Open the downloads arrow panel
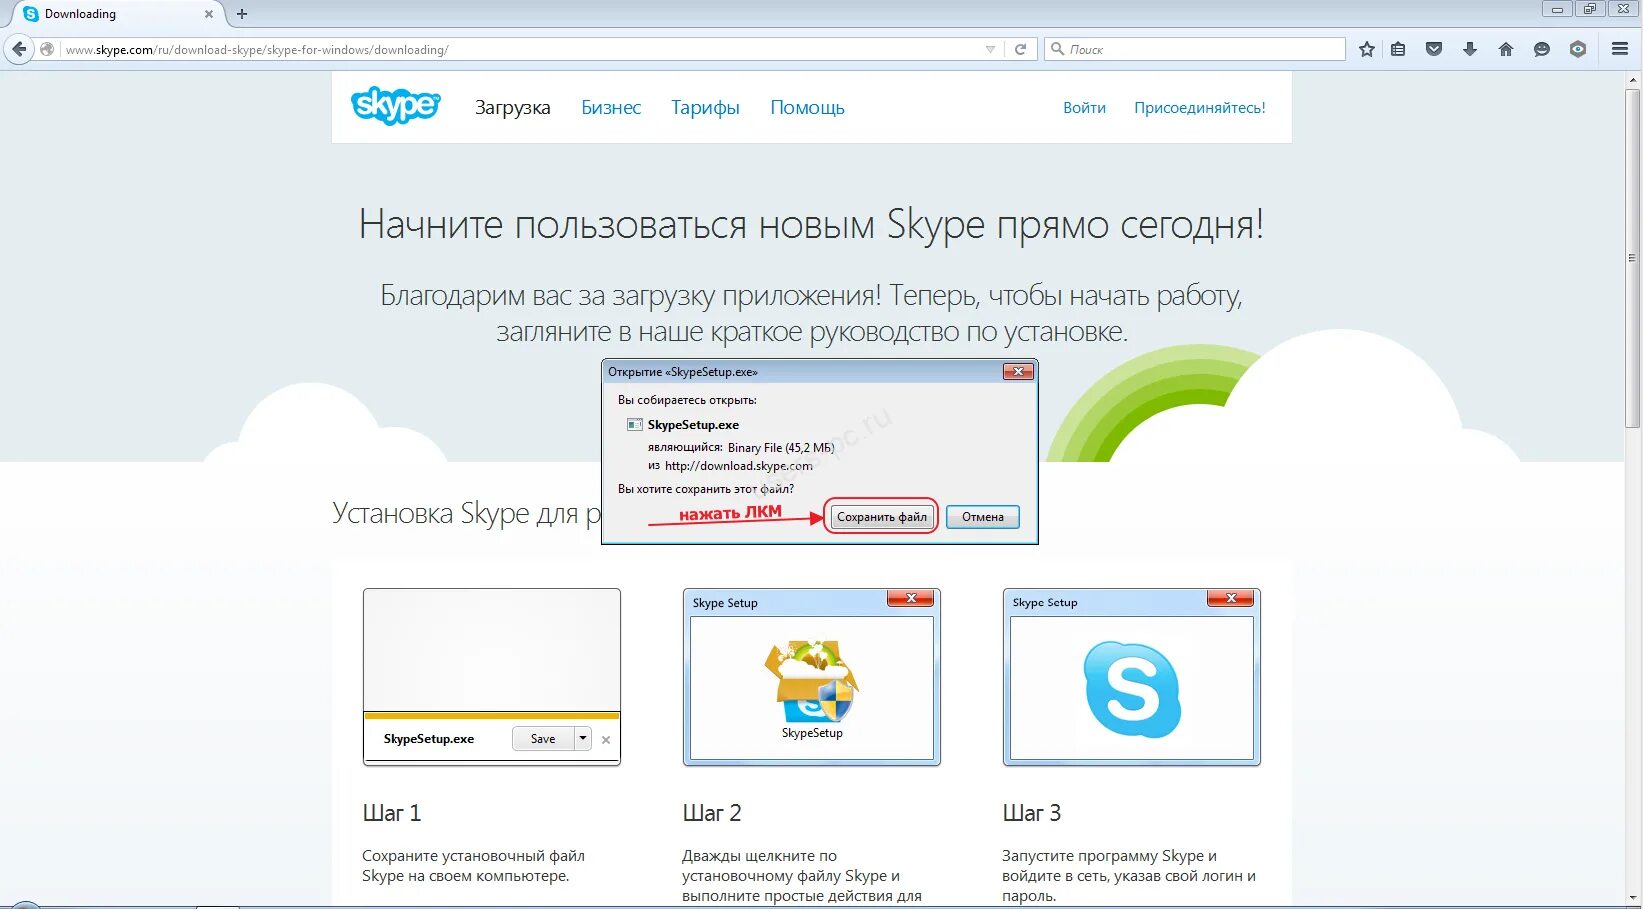 pyautogui.click(x=1470, y=49)
